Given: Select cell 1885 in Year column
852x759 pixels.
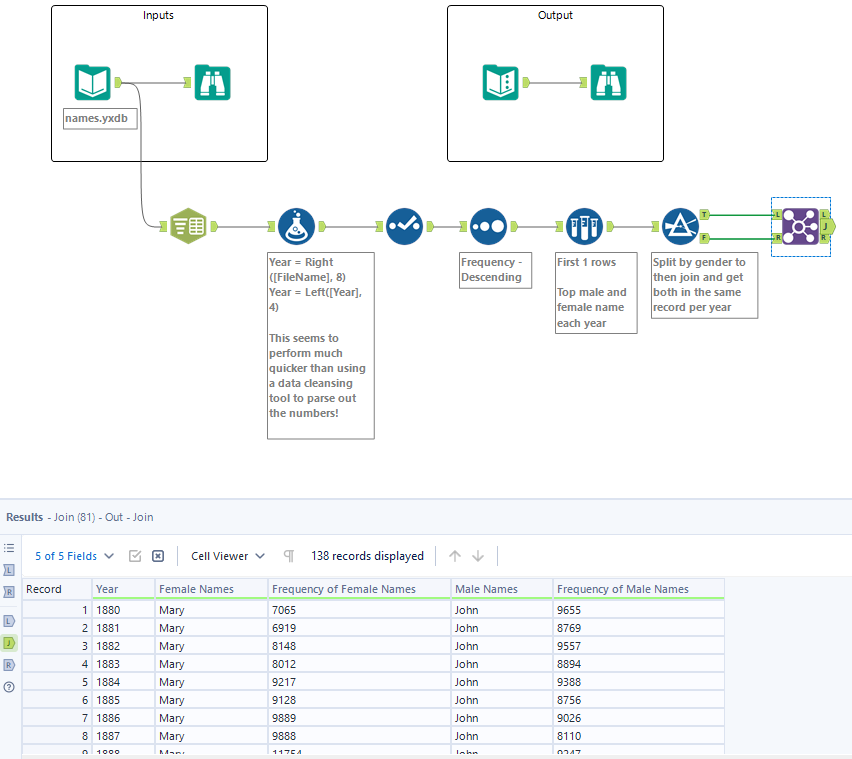Looking at the screenshot, I should click(123, 700).
